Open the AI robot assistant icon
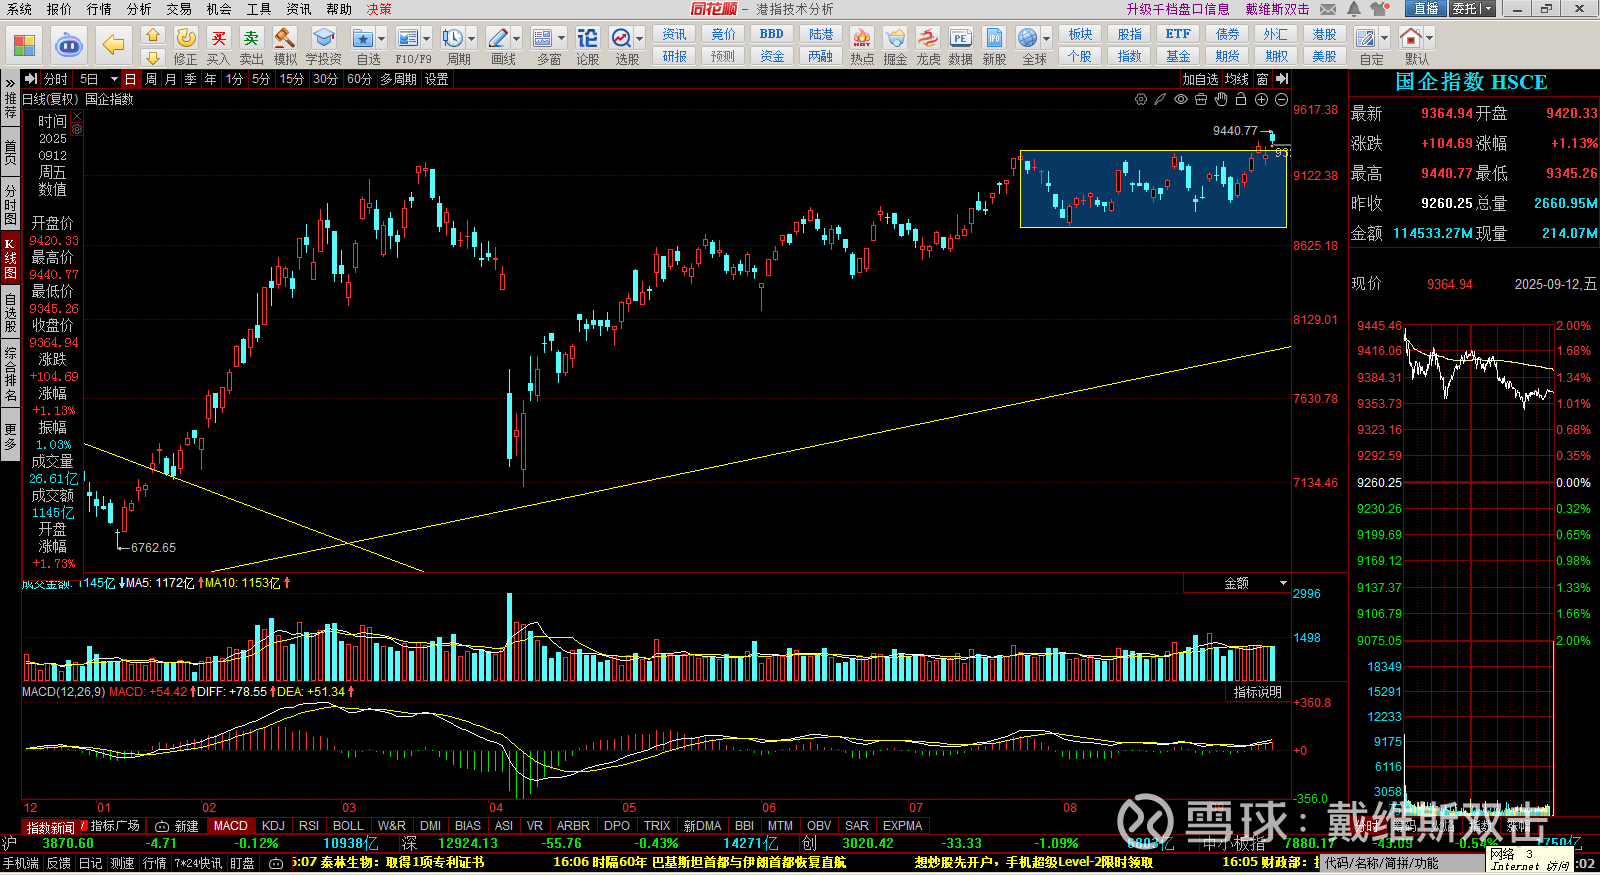 [x=68, y=45]
